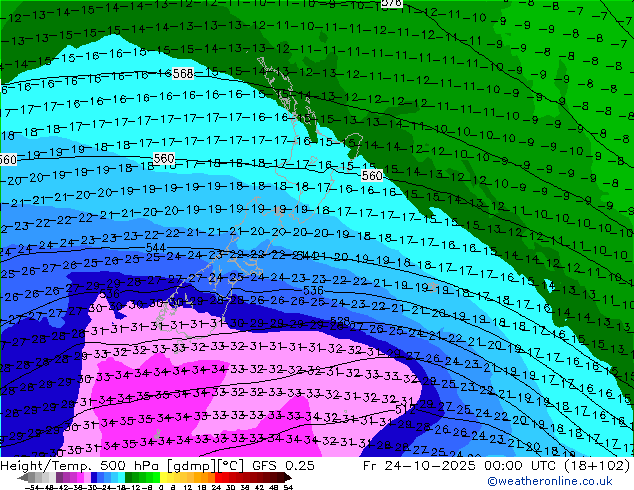Select the '[°C]' unit label
Viewport: 634px width, 490px height.
tap(231, 466)
